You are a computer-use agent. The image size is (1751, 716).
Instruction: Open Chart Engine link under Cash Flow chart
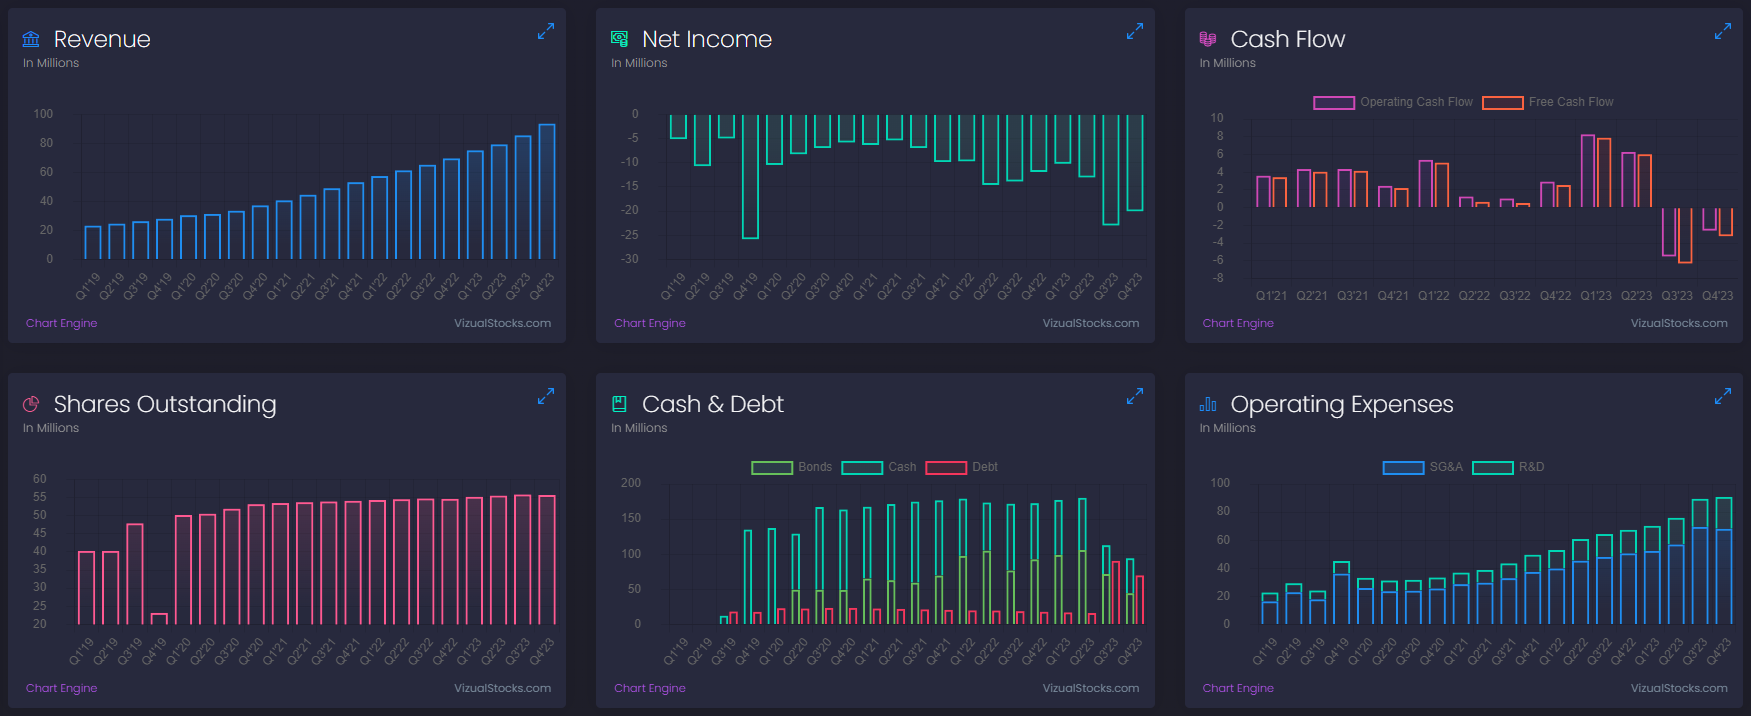pyautogui.click(x=1238, y=323)
